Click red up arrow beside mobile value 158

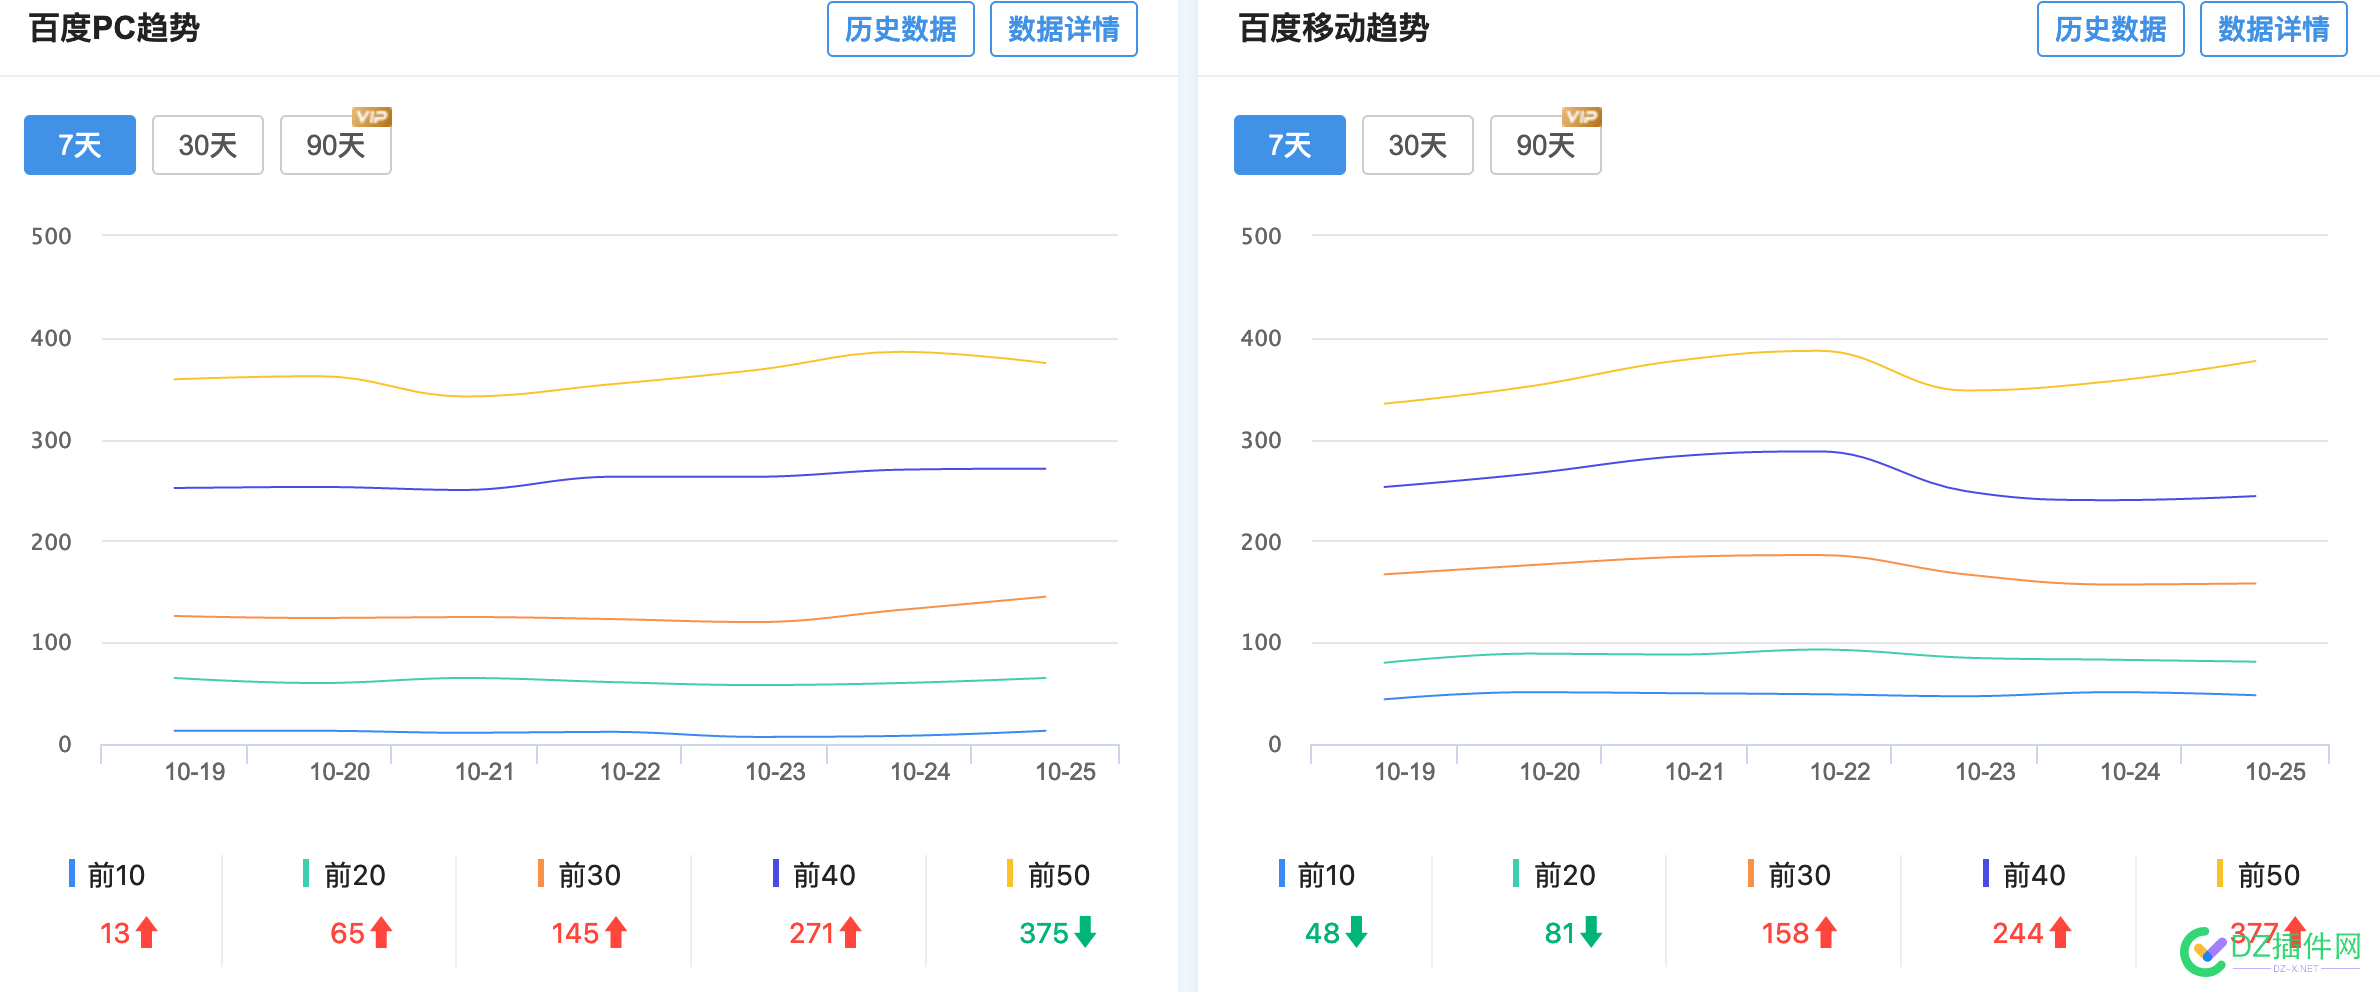(1826, 933)
